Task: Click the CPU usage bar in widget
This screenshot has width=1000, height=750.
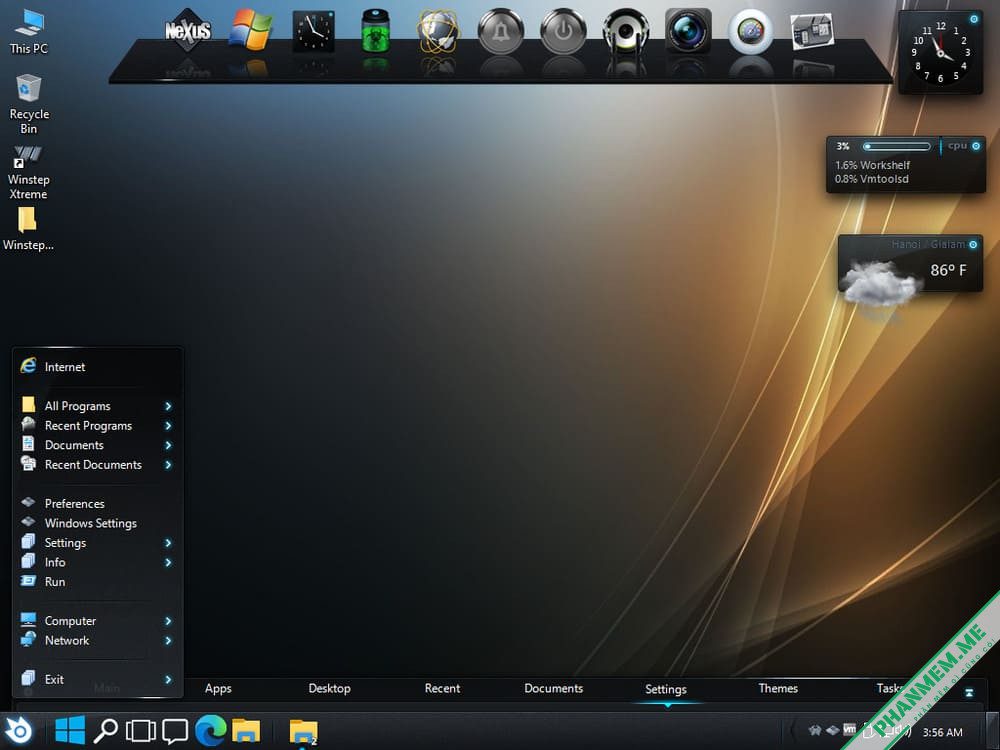Action: click(897, 147)
